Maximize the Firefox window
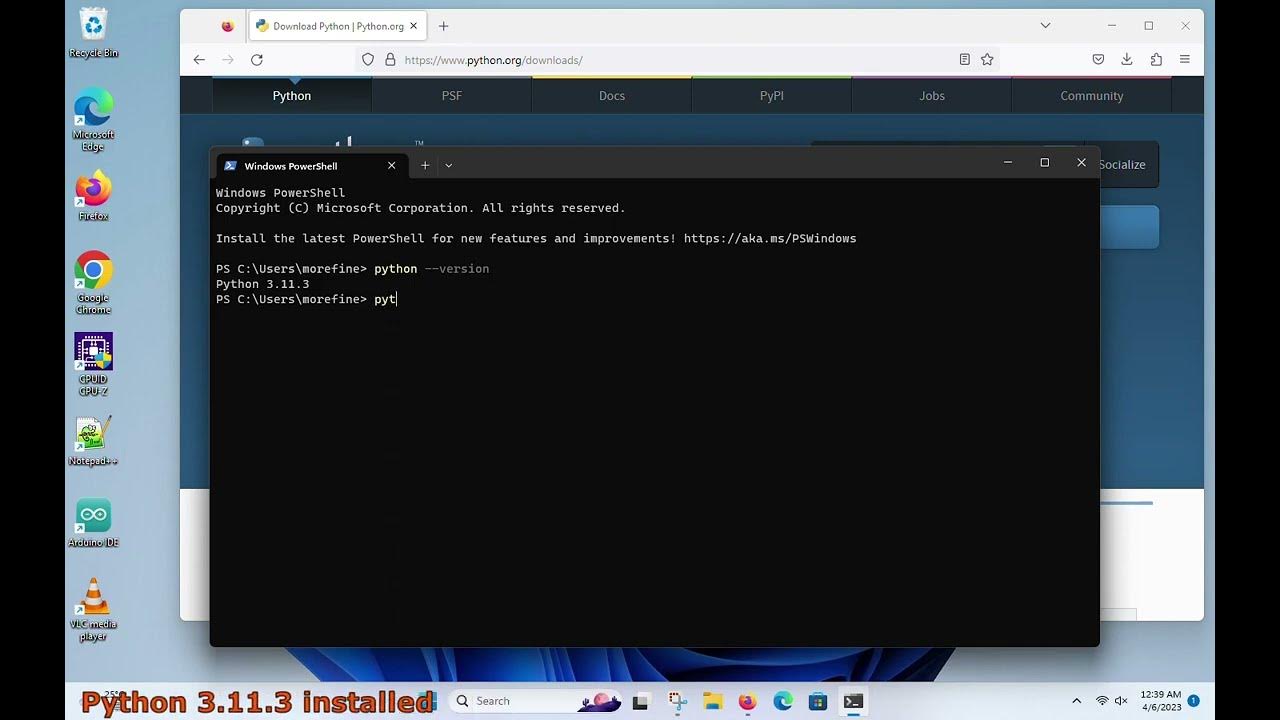 click(1149, 26)
